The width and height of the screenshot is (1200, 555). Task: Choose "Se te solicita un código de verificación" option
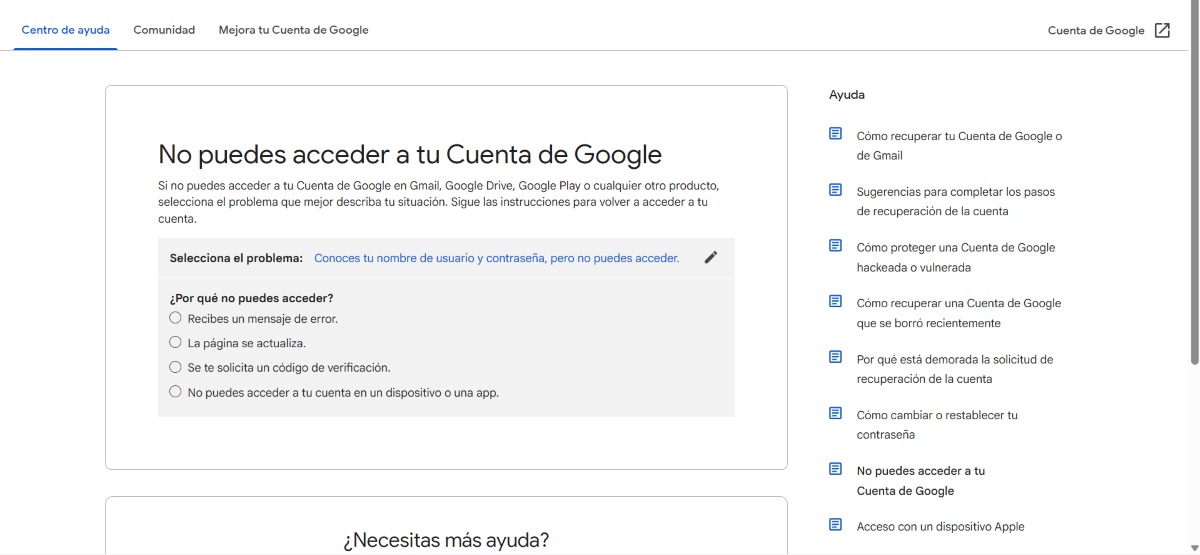pos(175,367)
